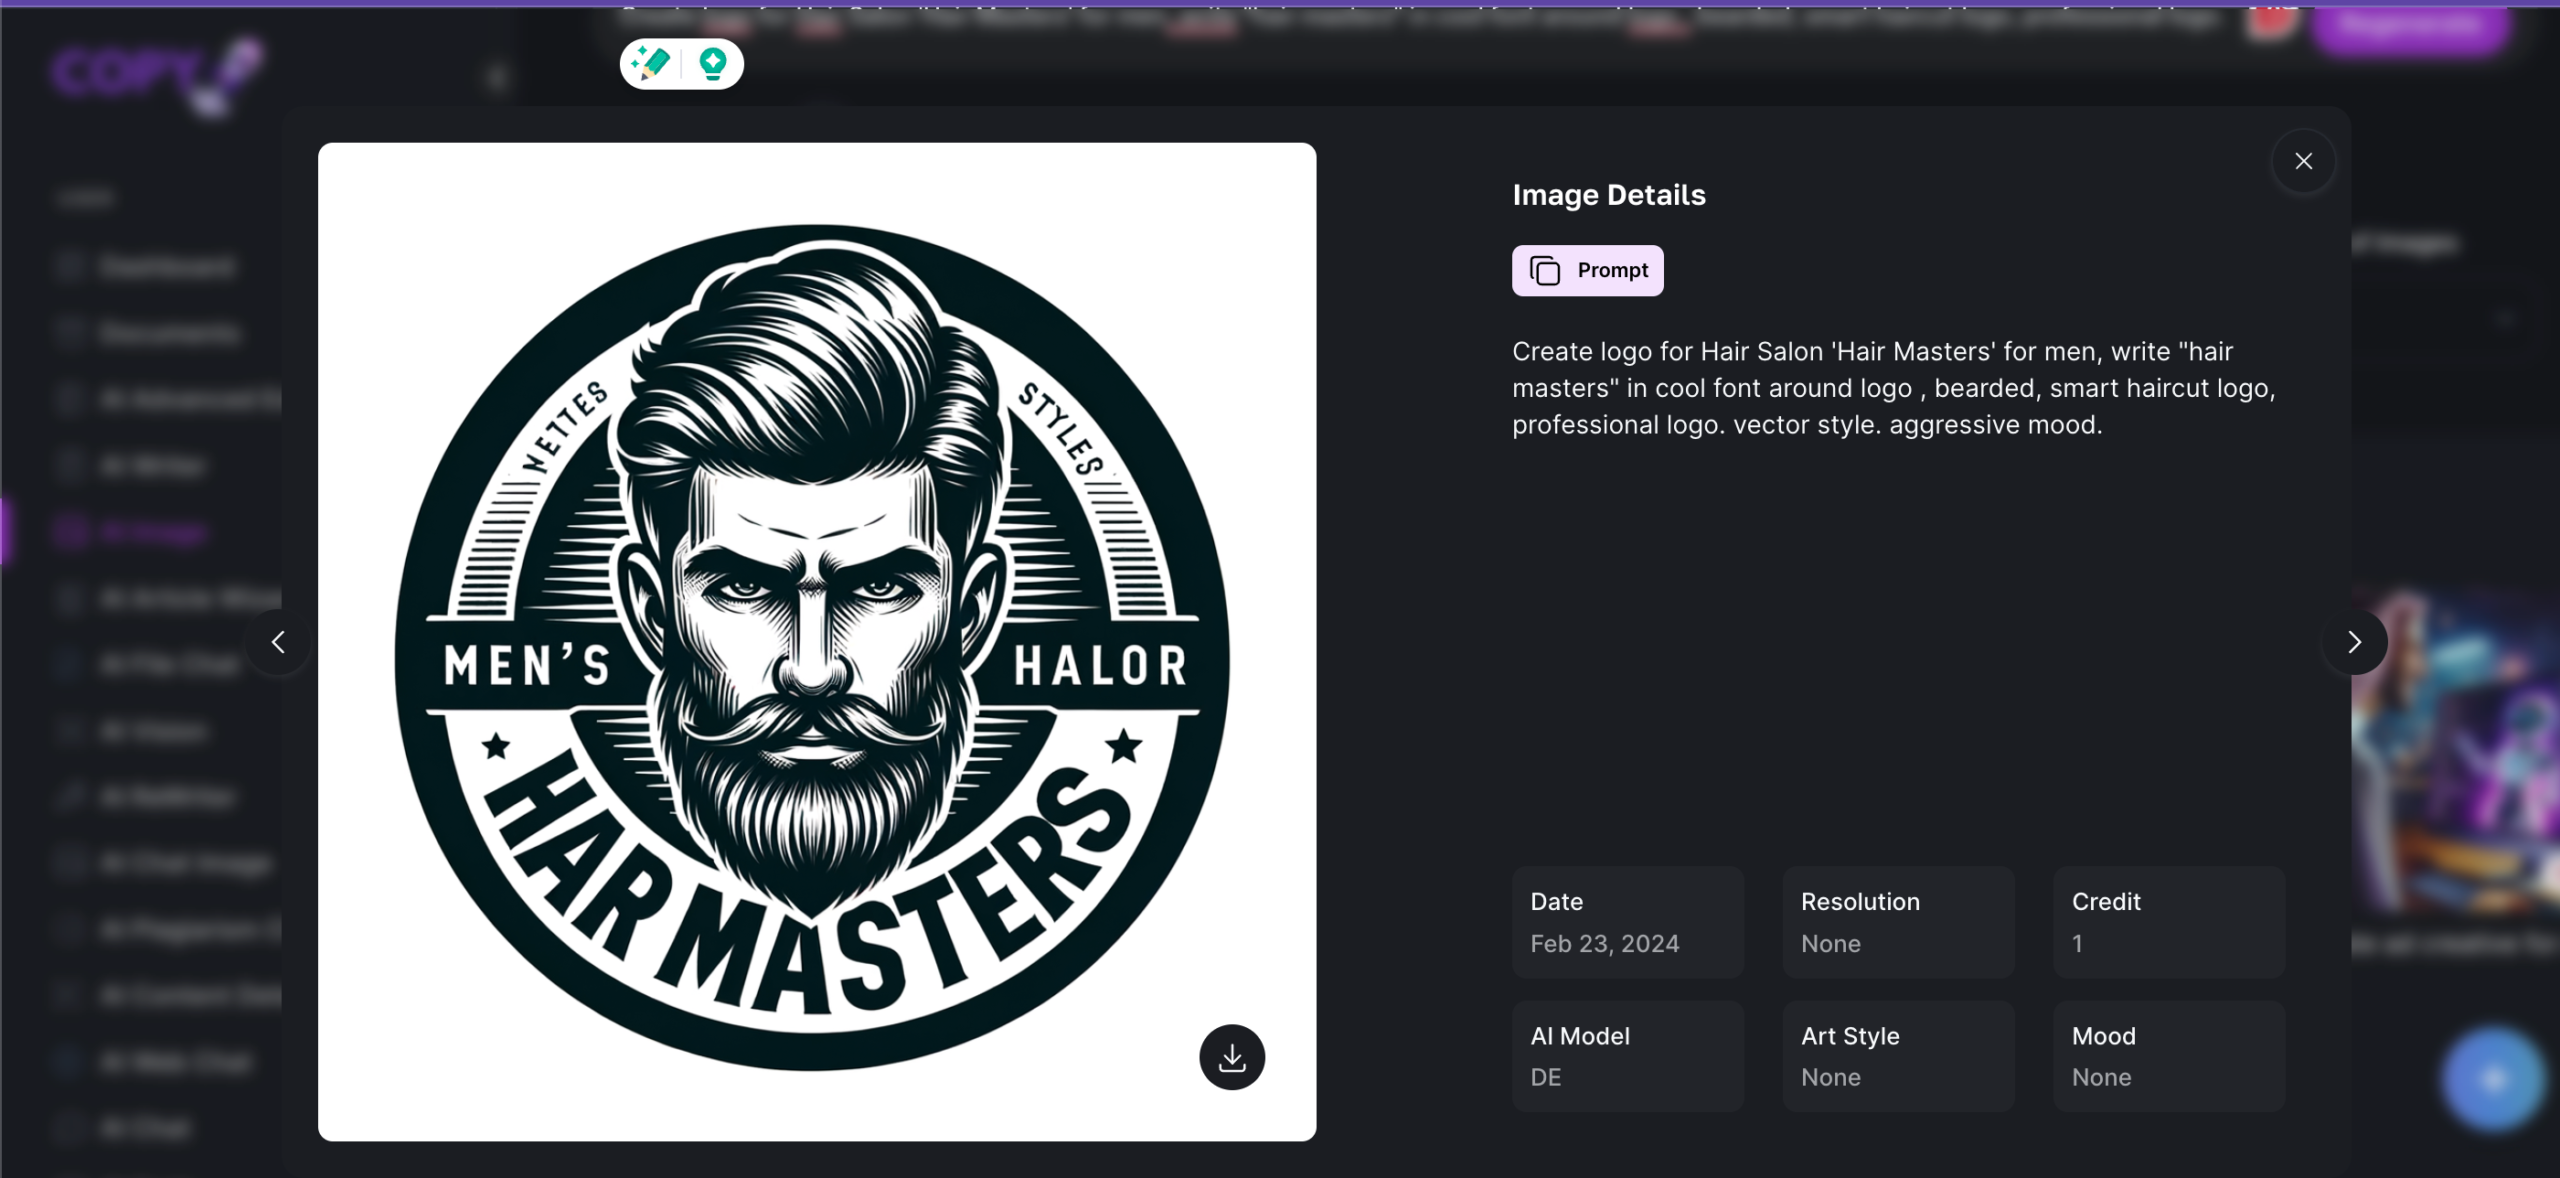Click the blurred Copy logo in sidebar
This screenshot has width=2560, height=1178.
(x=155, y=75)
